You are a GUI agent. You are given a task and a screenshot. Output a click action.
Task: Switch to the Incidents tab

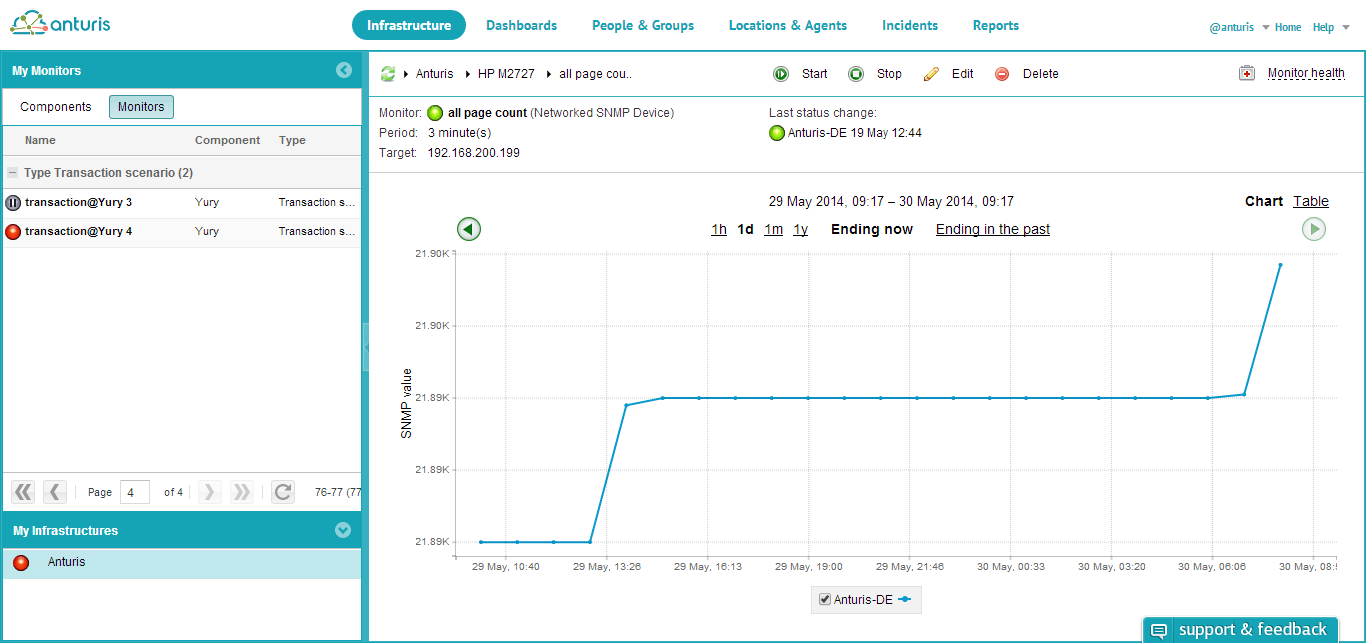point(909,25)
